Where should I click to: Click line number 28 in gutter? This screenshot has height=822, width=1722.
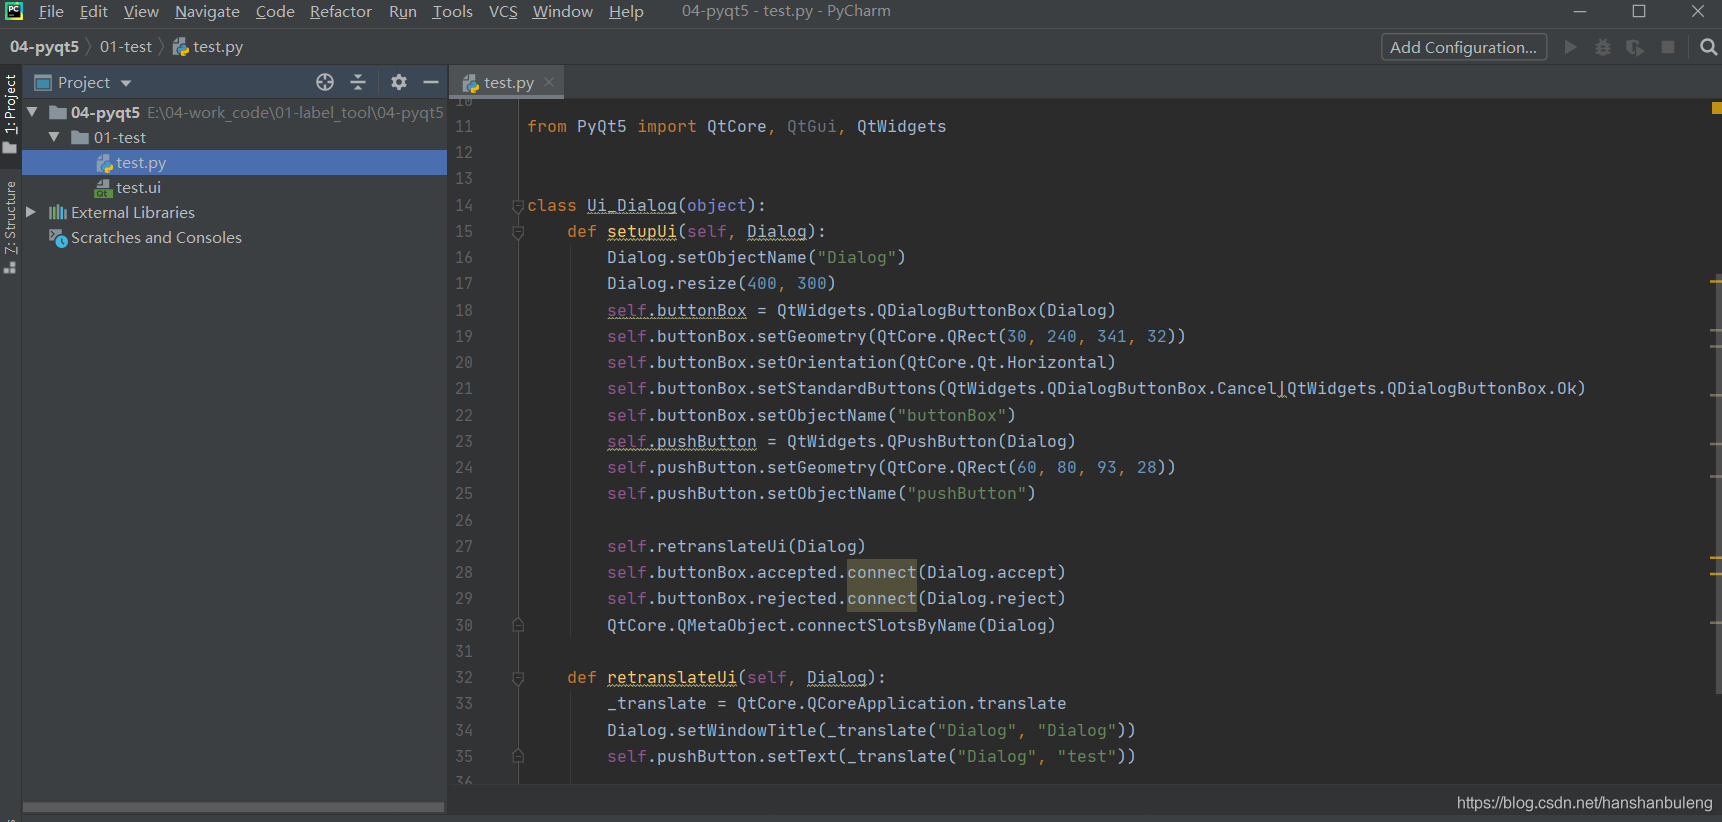coord(464,572)
